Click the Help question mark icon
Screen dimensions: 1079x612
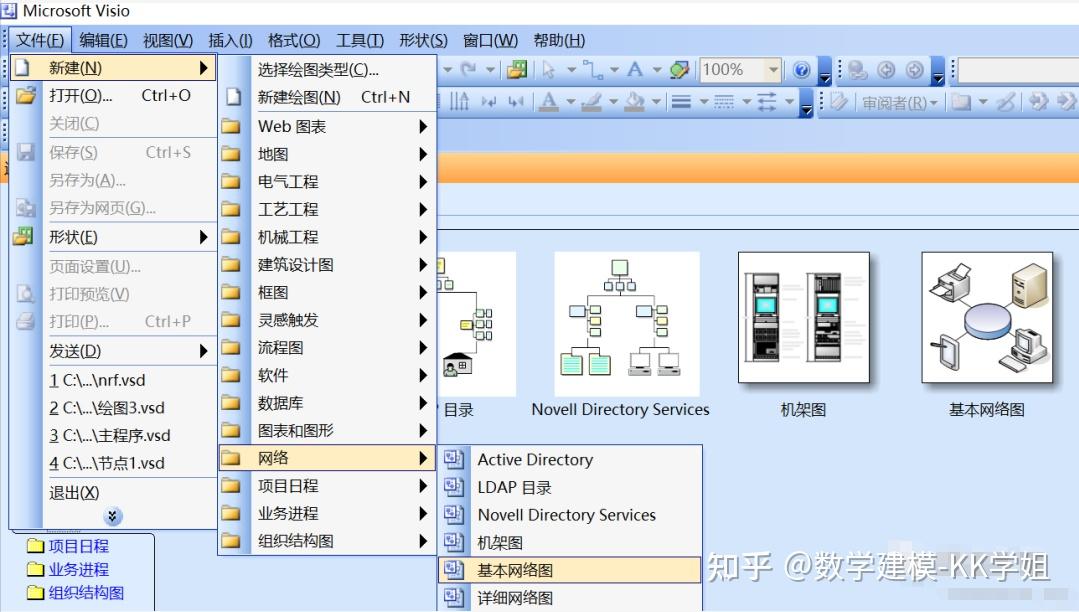click(x=803, y=70)
